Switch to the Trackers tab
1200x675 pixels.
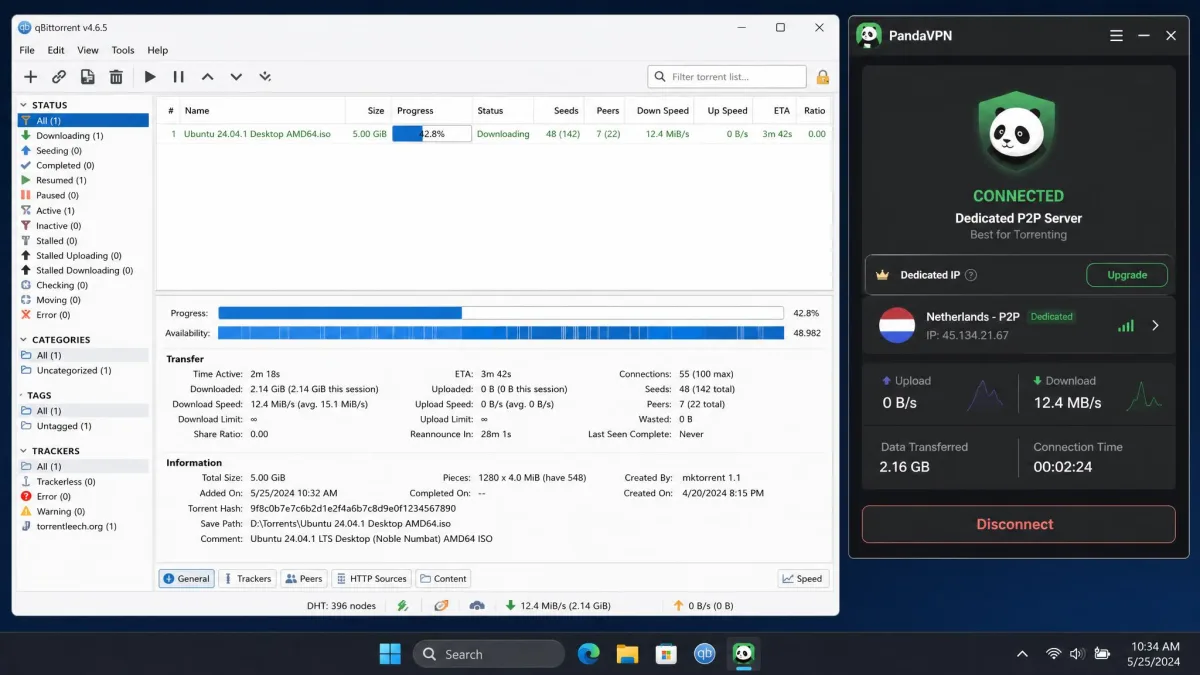click(247, 578)
